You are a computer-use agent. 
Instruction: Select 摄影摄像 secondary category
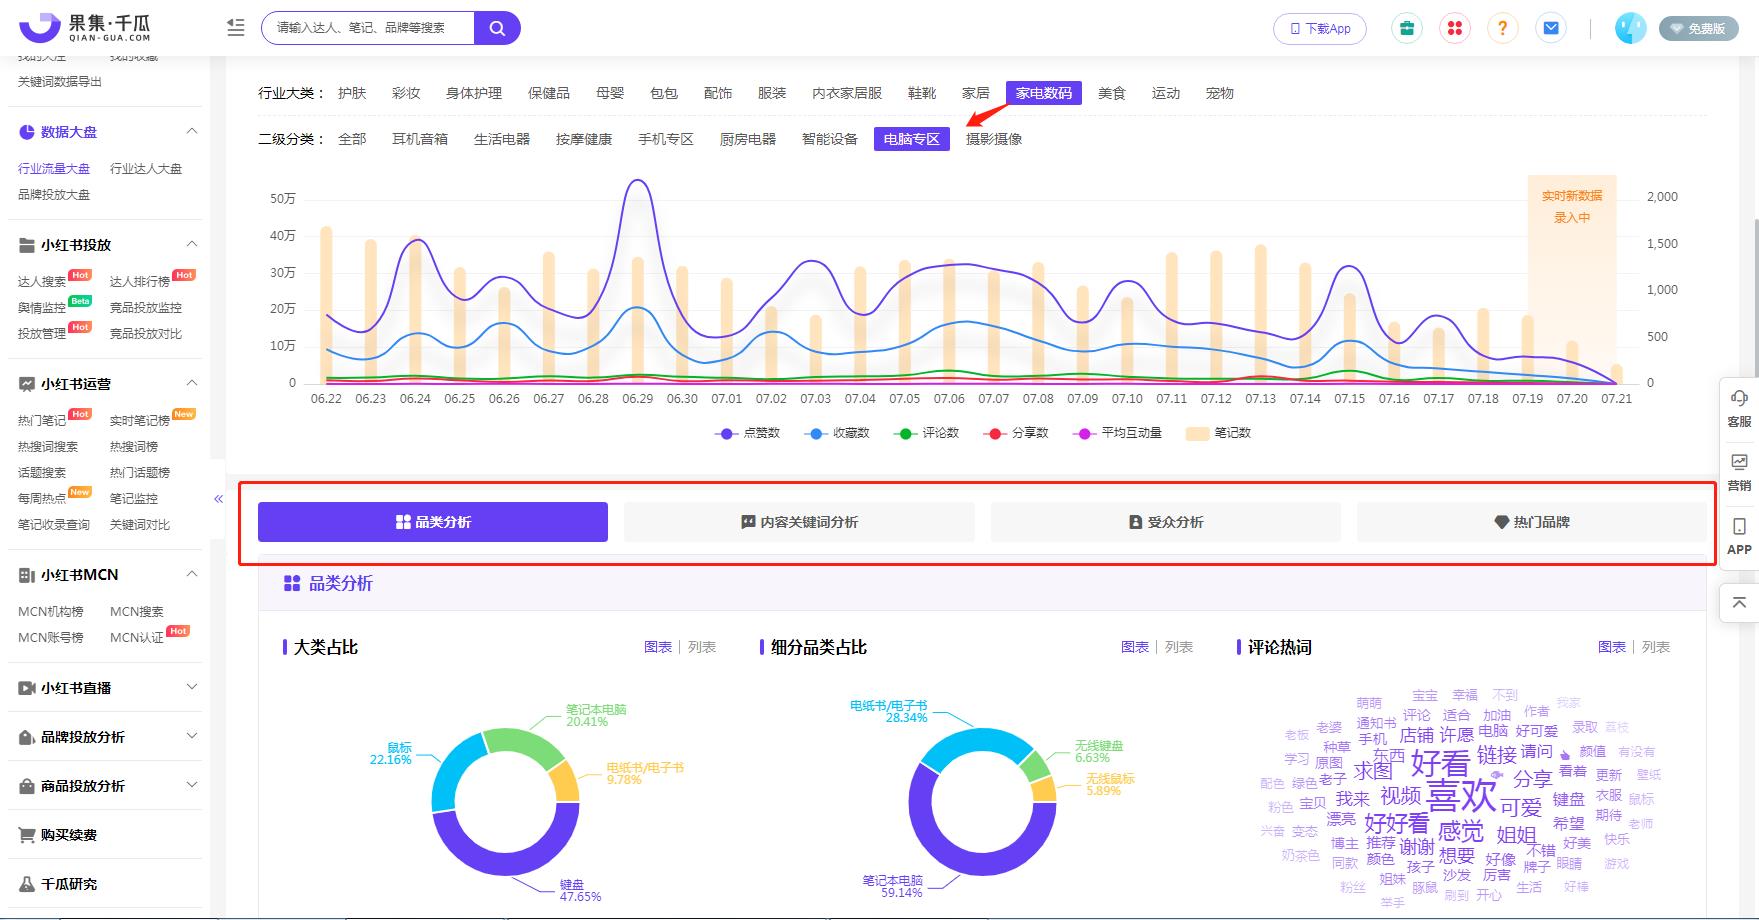(x=994, y=139)
